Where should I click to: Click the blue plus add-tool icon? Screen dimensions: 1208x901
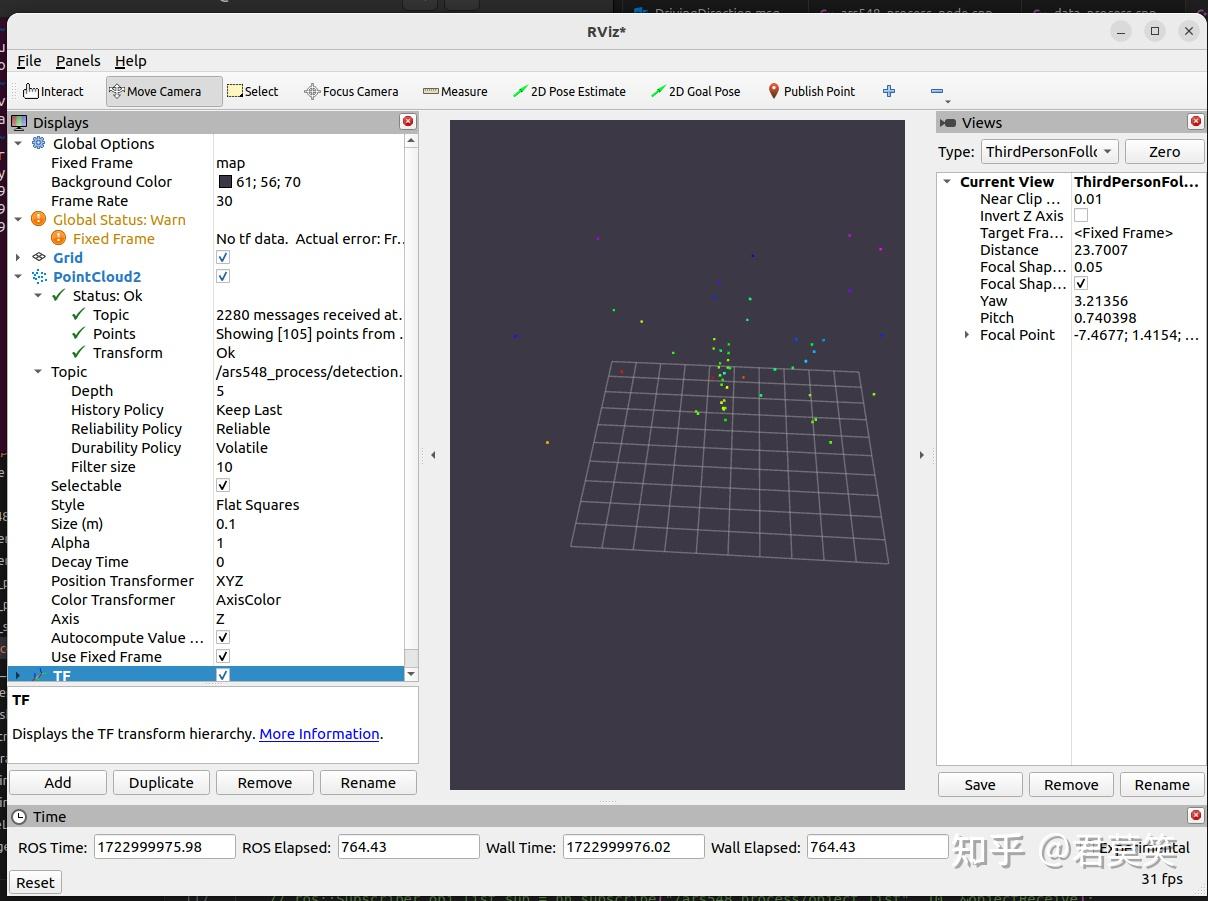888,91
